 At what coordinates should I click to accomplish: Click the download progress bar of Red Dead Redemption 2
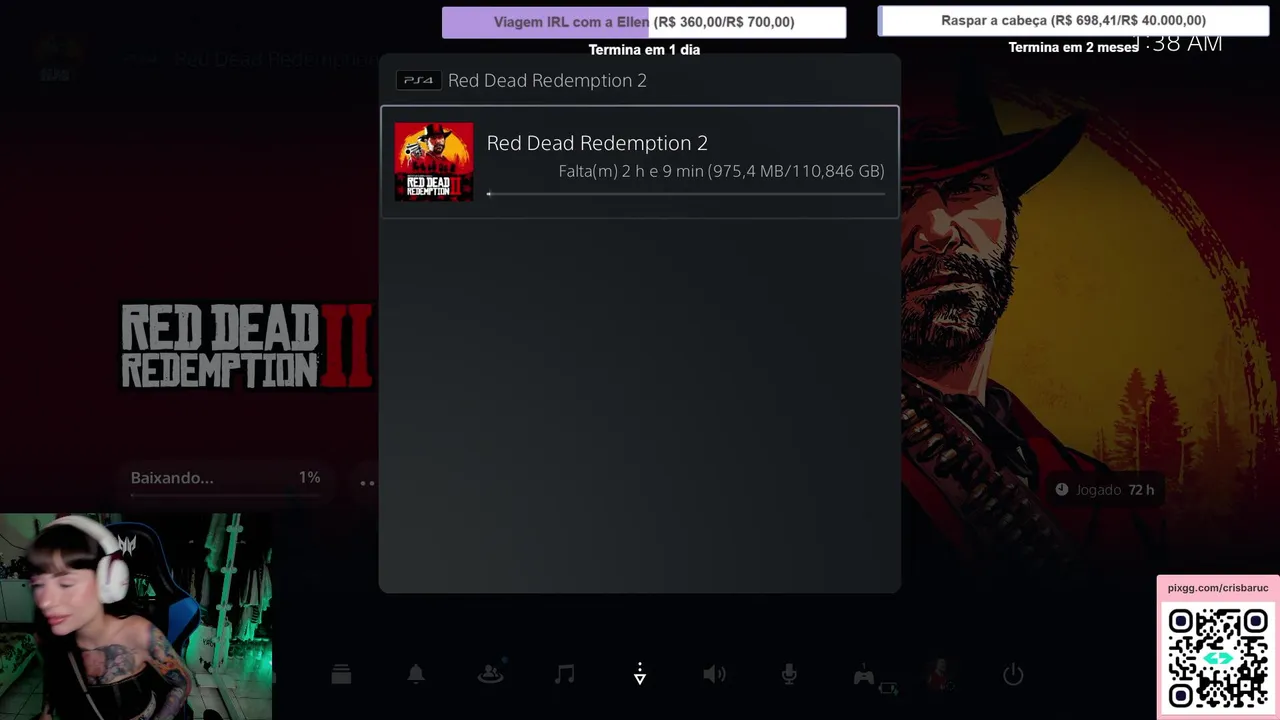[x=686, y=194]
